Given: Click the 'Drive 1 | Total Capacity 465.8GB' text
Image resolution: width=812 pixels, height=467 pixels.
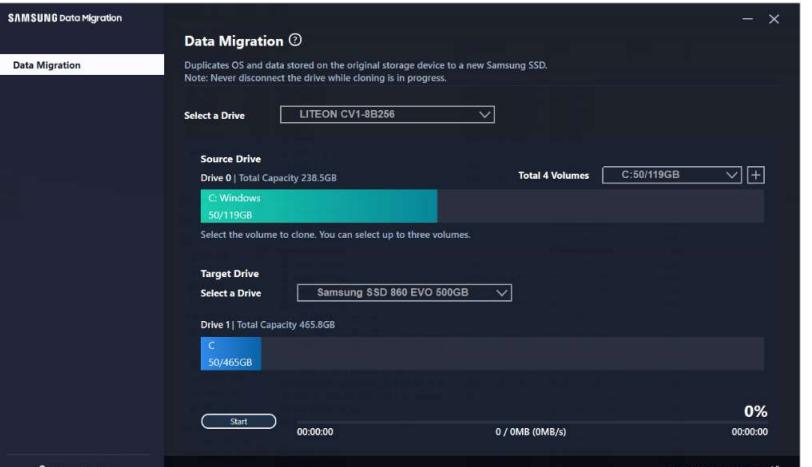Looking at the screenshot, I should [x=268, y=325].
